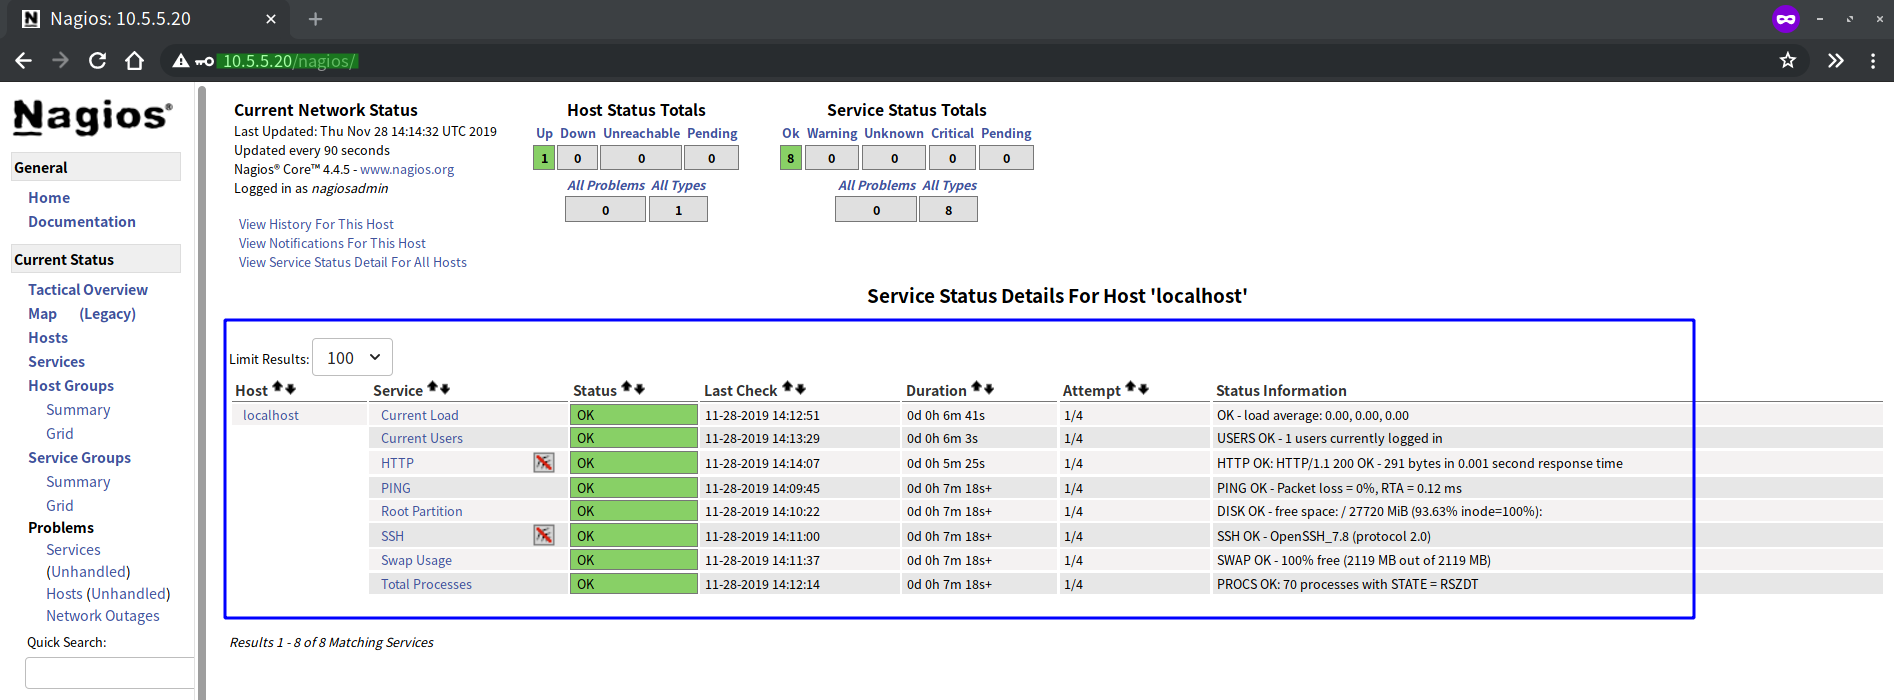The height and width of the screenshot is (700, 1894).
Task: Click the PING service link
Action: pyautogui.click(x=396, y=488)
